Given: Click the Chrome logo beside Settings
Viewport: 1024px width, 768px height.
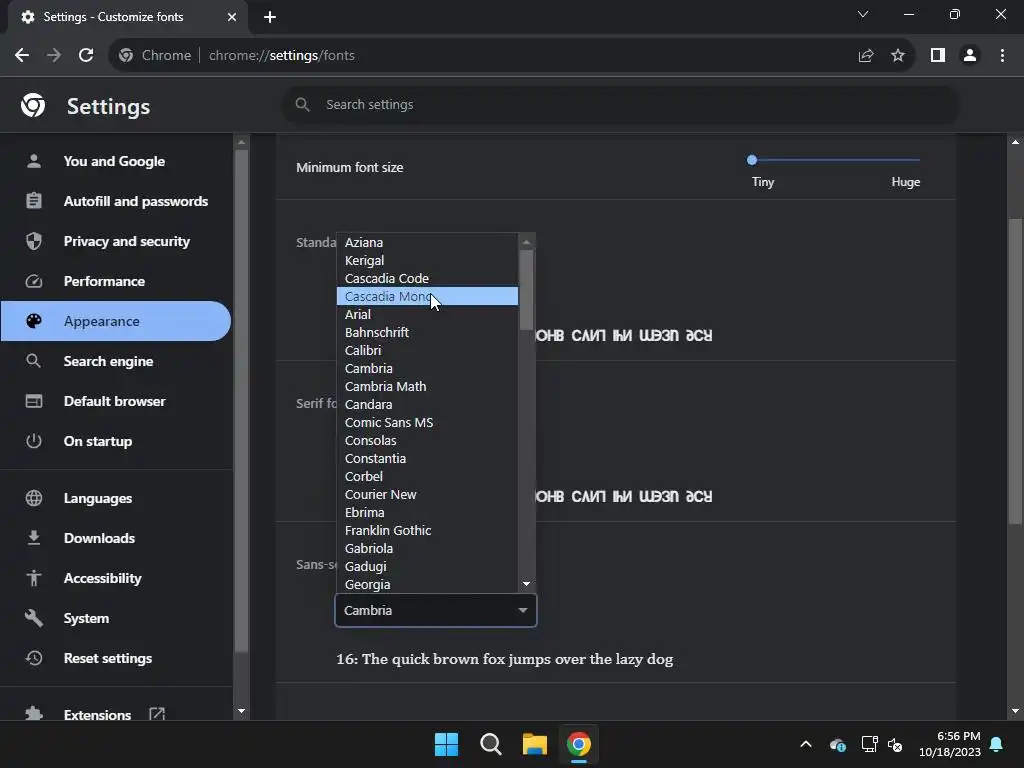Looking at the screenshot, I should point(33,104).
